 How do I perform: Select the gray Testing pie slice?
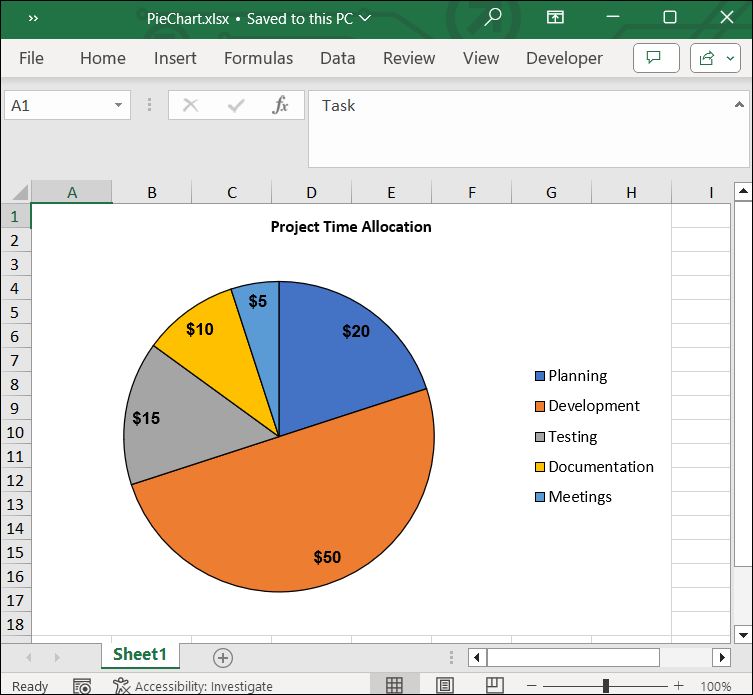(x=192, y=432)
